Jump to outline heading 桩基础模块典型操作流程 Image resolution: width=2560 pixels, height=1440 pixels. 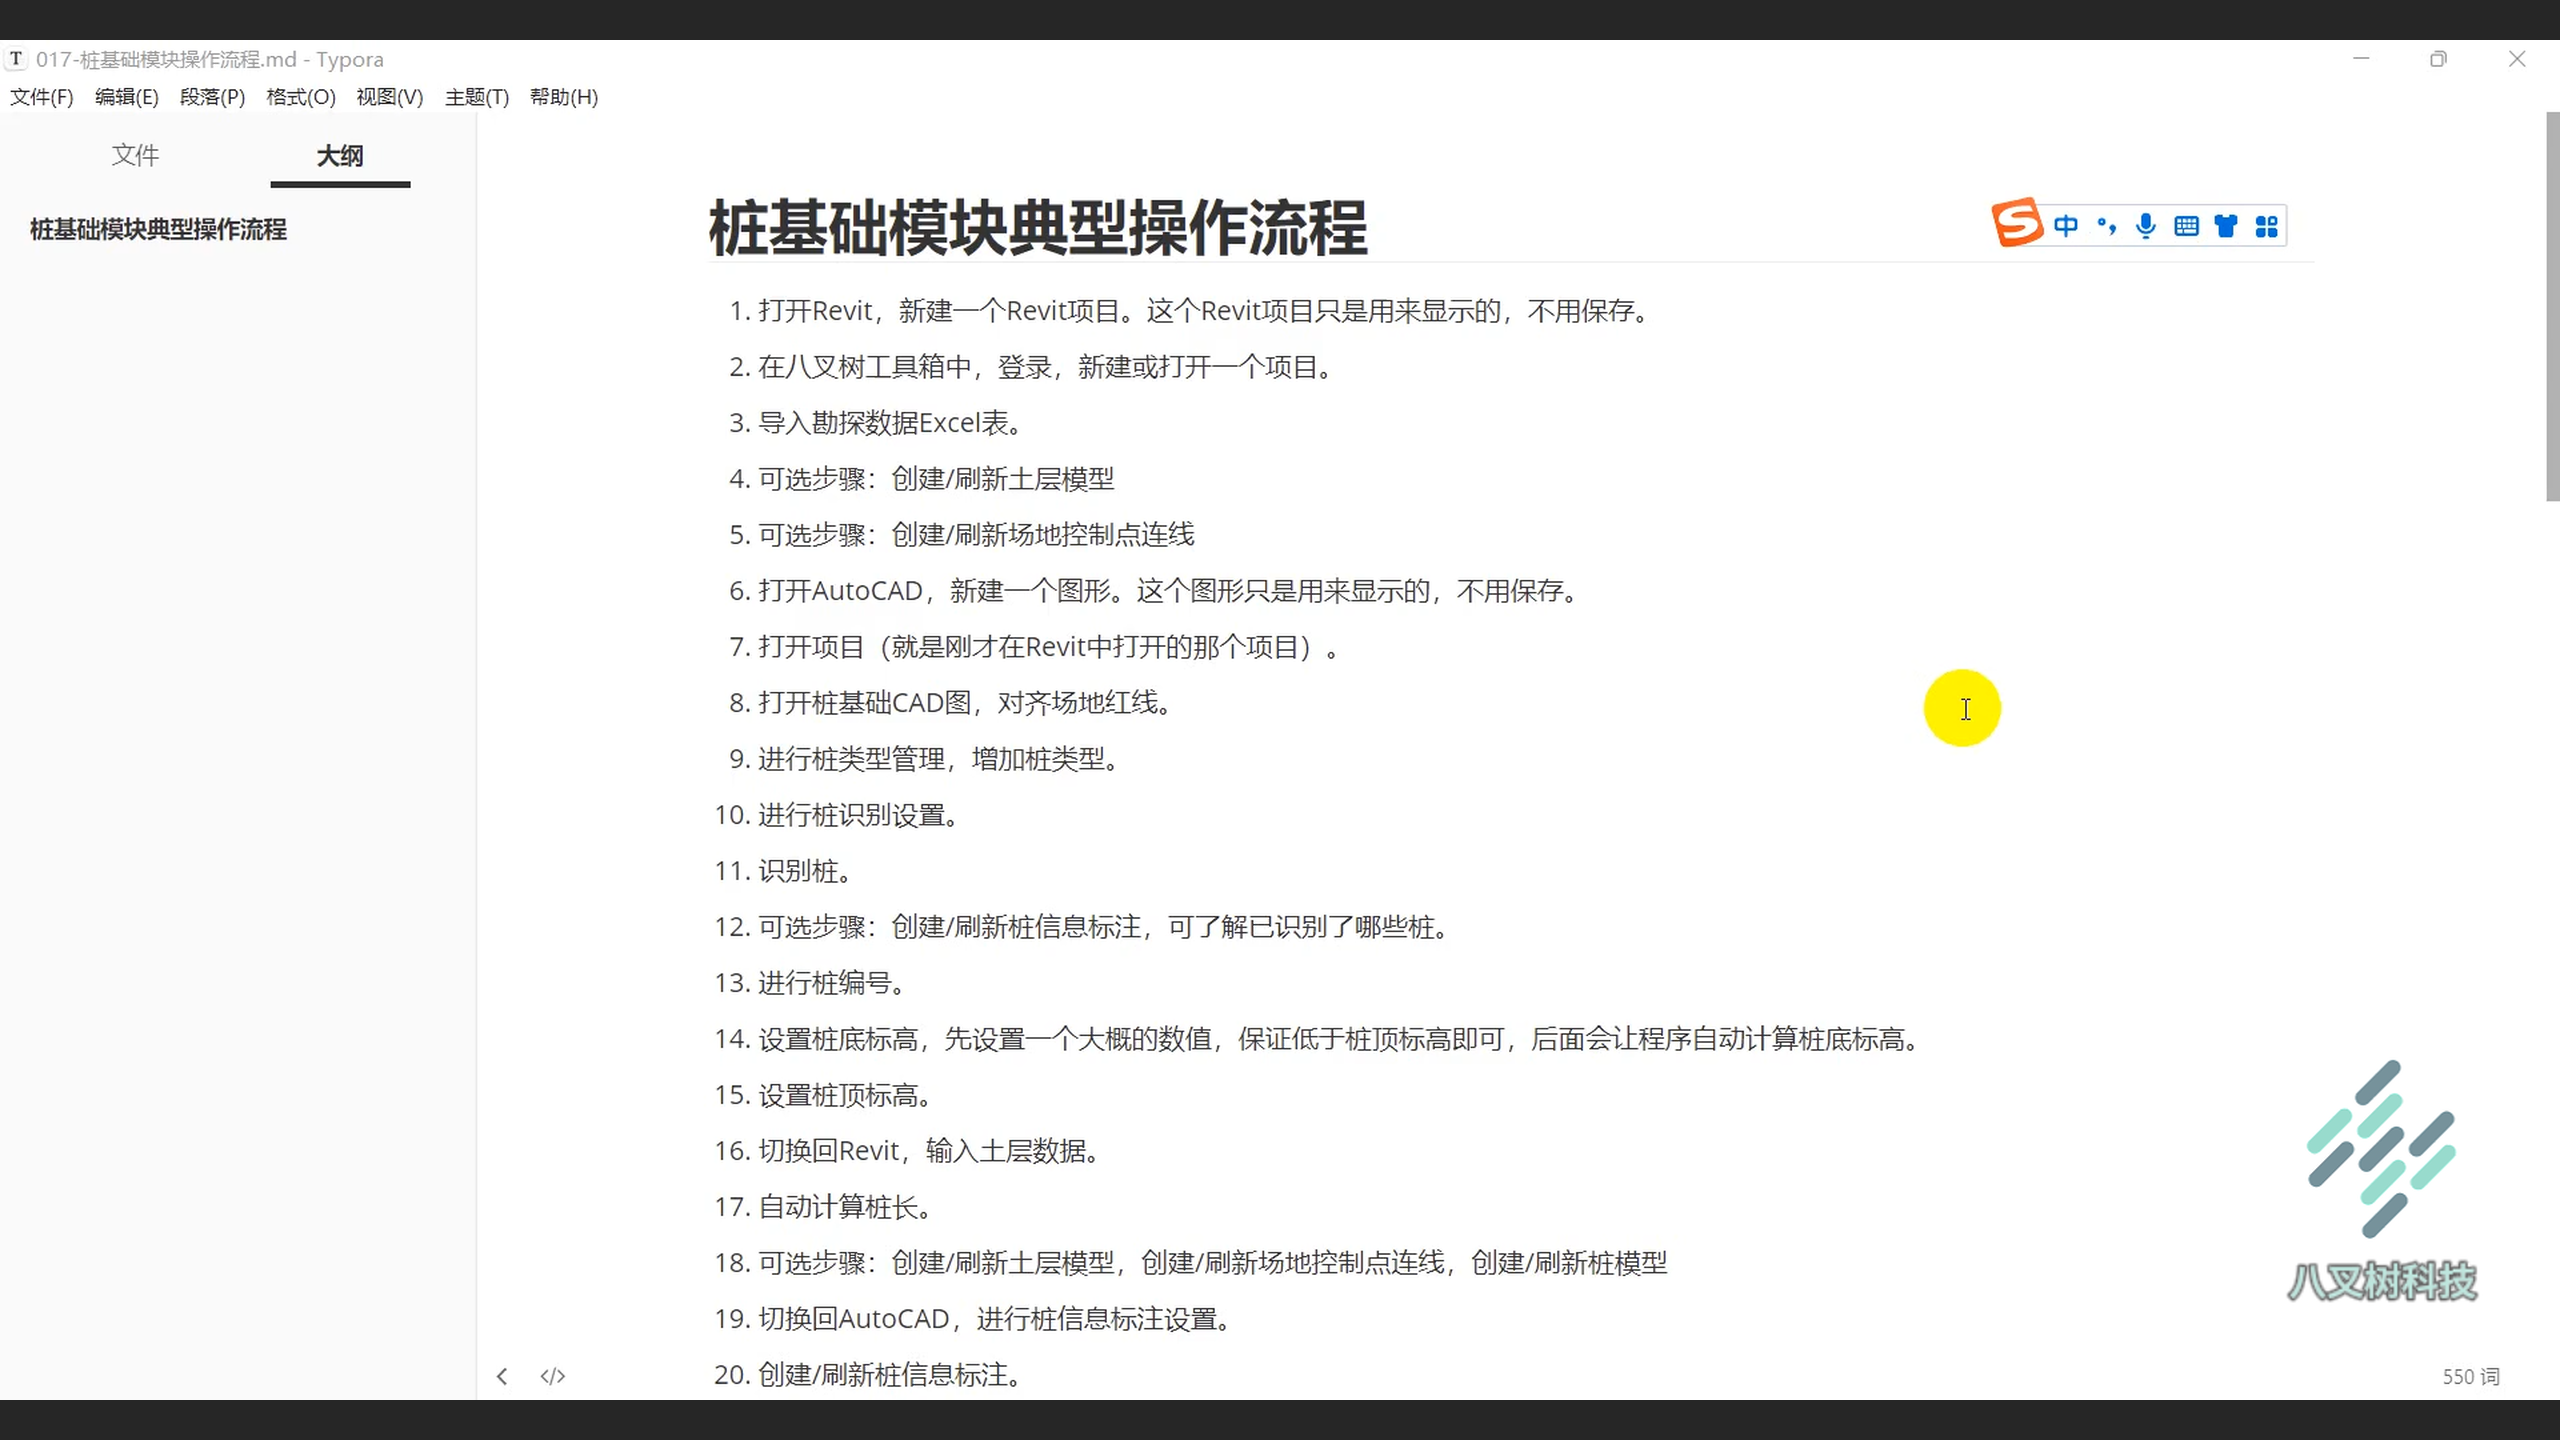click(158, 229)
